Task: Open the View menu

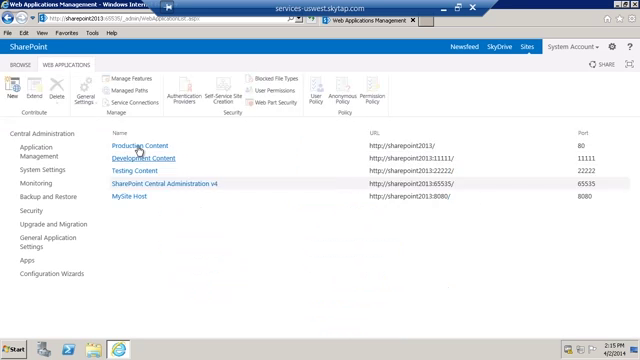Action: pos(42,33)
